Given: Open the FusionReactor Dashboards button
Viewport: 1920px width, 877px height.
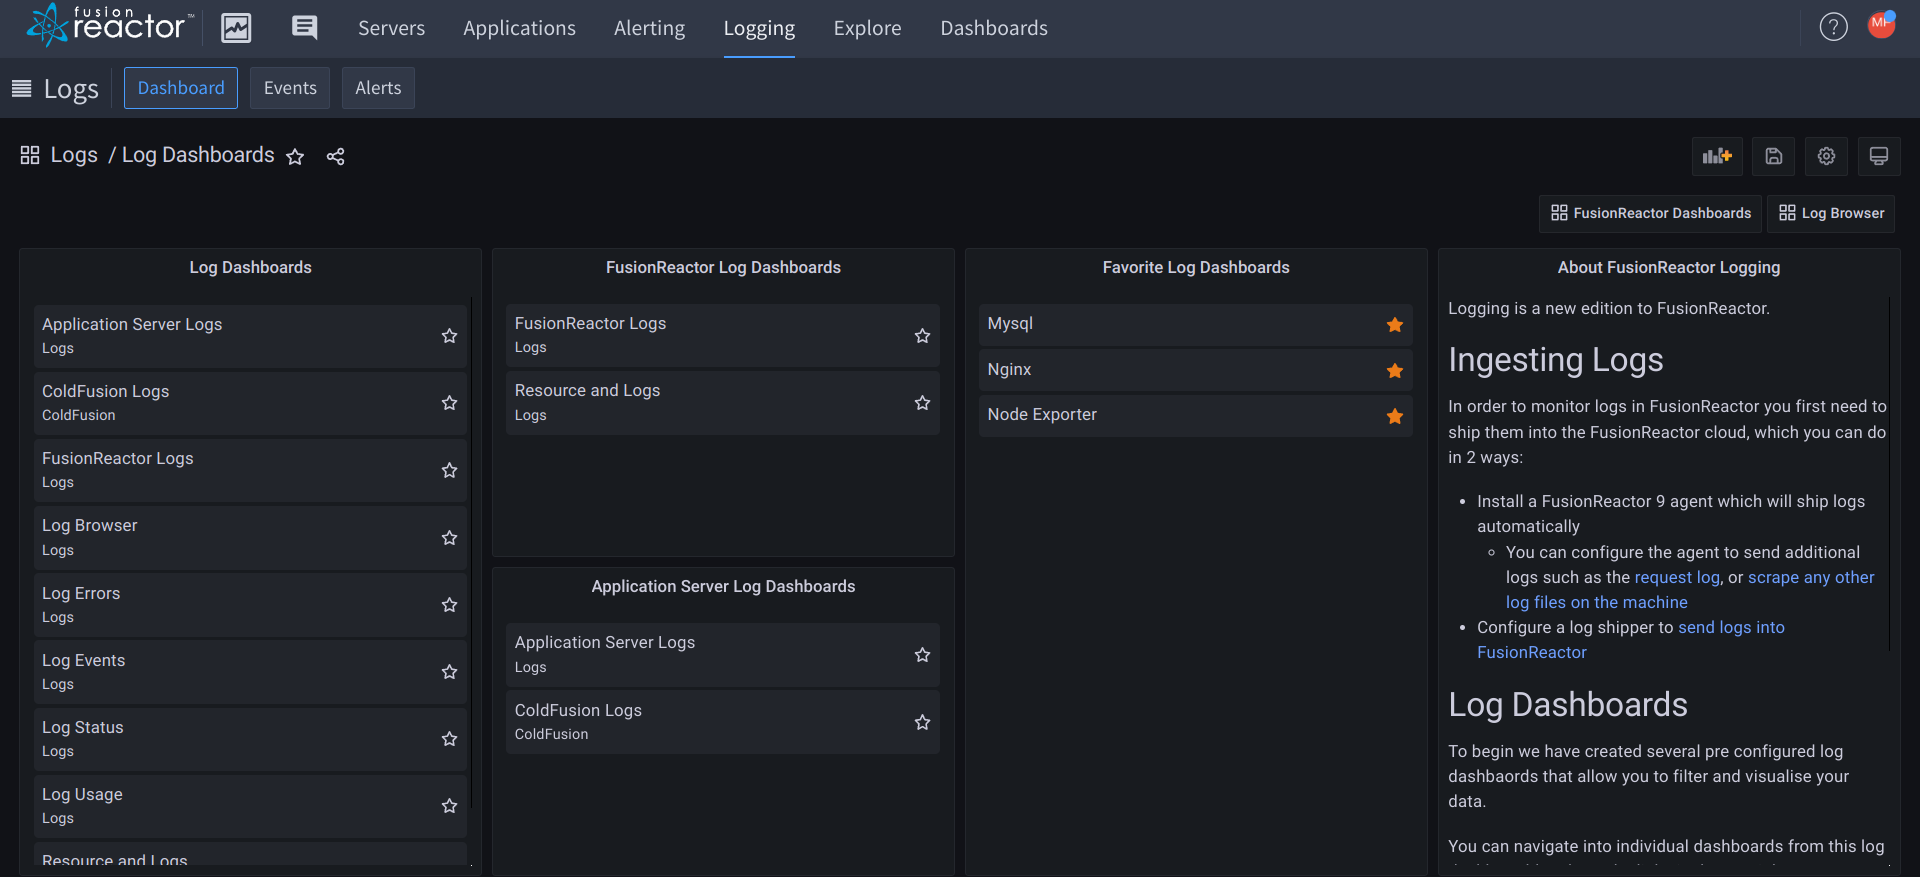Looking at the screenshot, I should pos(1651,213).
